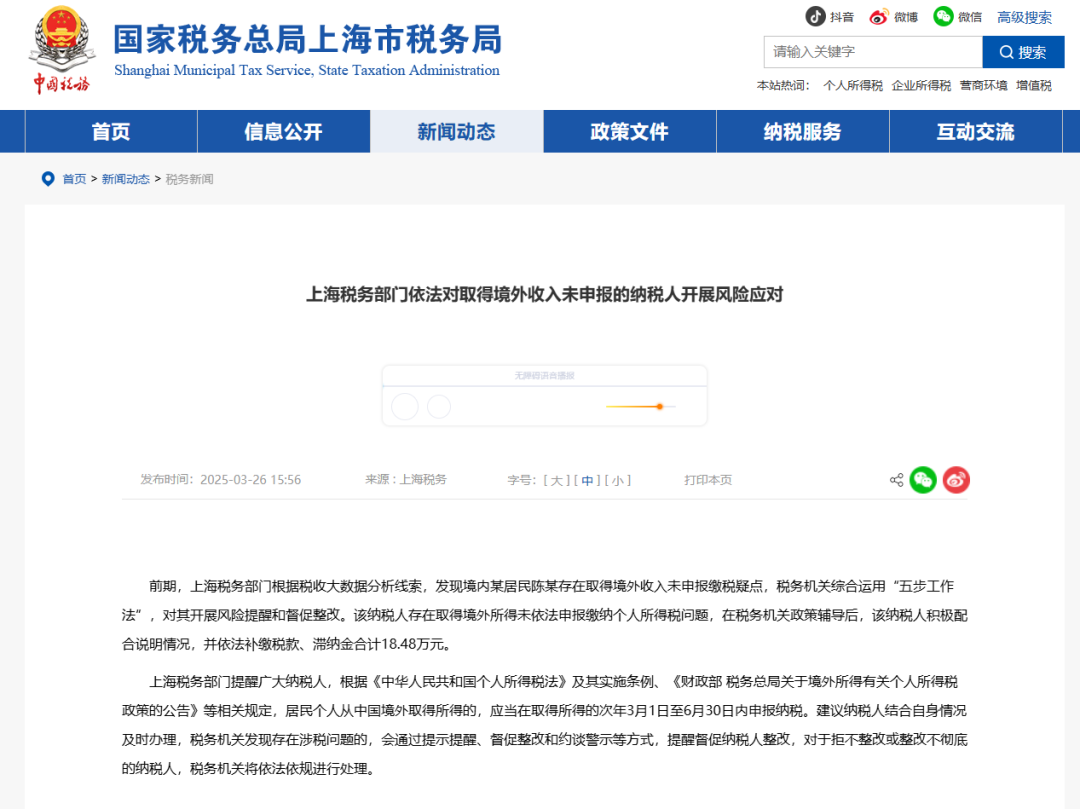1080x809 pixels.
Task: Open 高级搜索 advanced search
Action: (x=1024, y=17)
